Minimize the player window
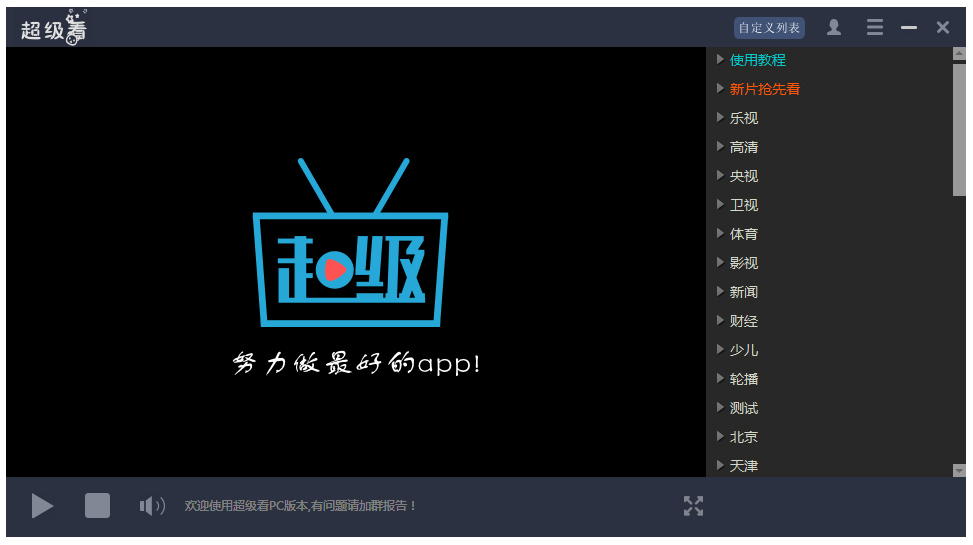The image size is (973, 545). click(909, 28)
